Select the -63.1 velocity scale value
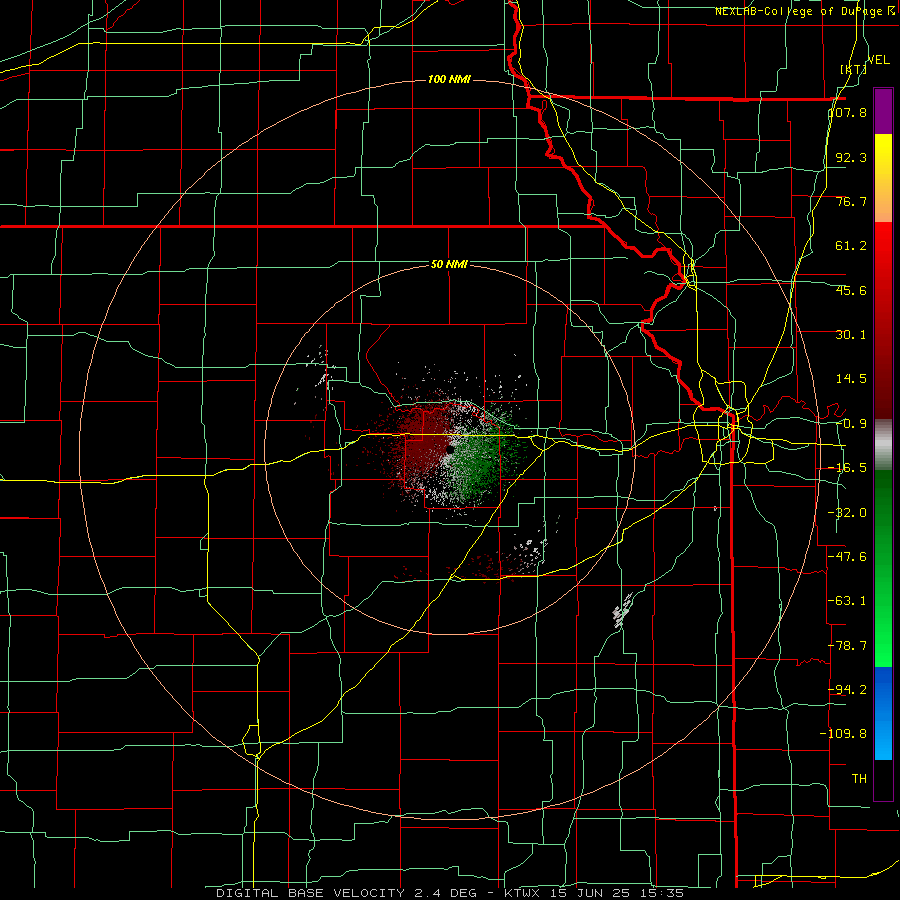 [x=848, y=601]
